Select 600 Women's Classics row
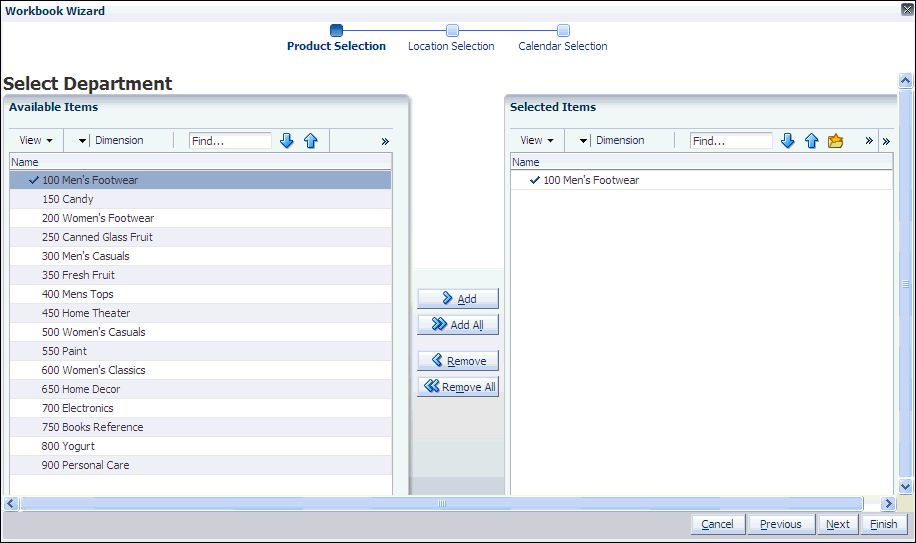This screenshot has height=543, width=916. (200, 370)
